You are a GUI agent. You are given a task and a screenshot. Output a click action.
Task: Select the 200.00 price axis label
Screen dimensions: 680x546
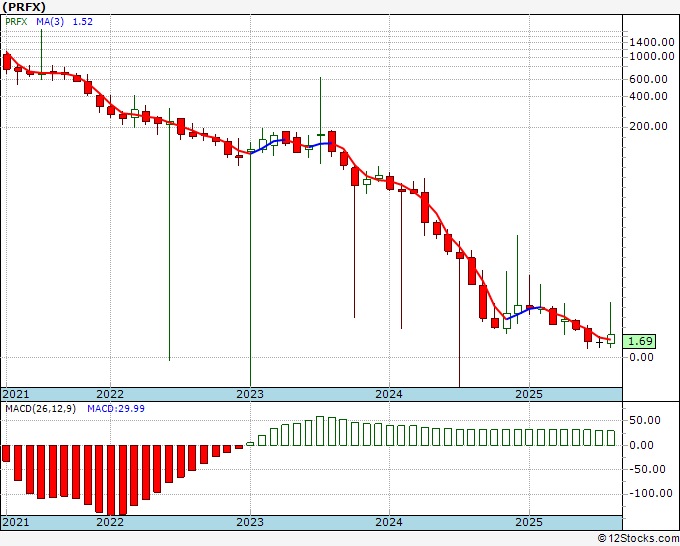click(x=648, y=126)
